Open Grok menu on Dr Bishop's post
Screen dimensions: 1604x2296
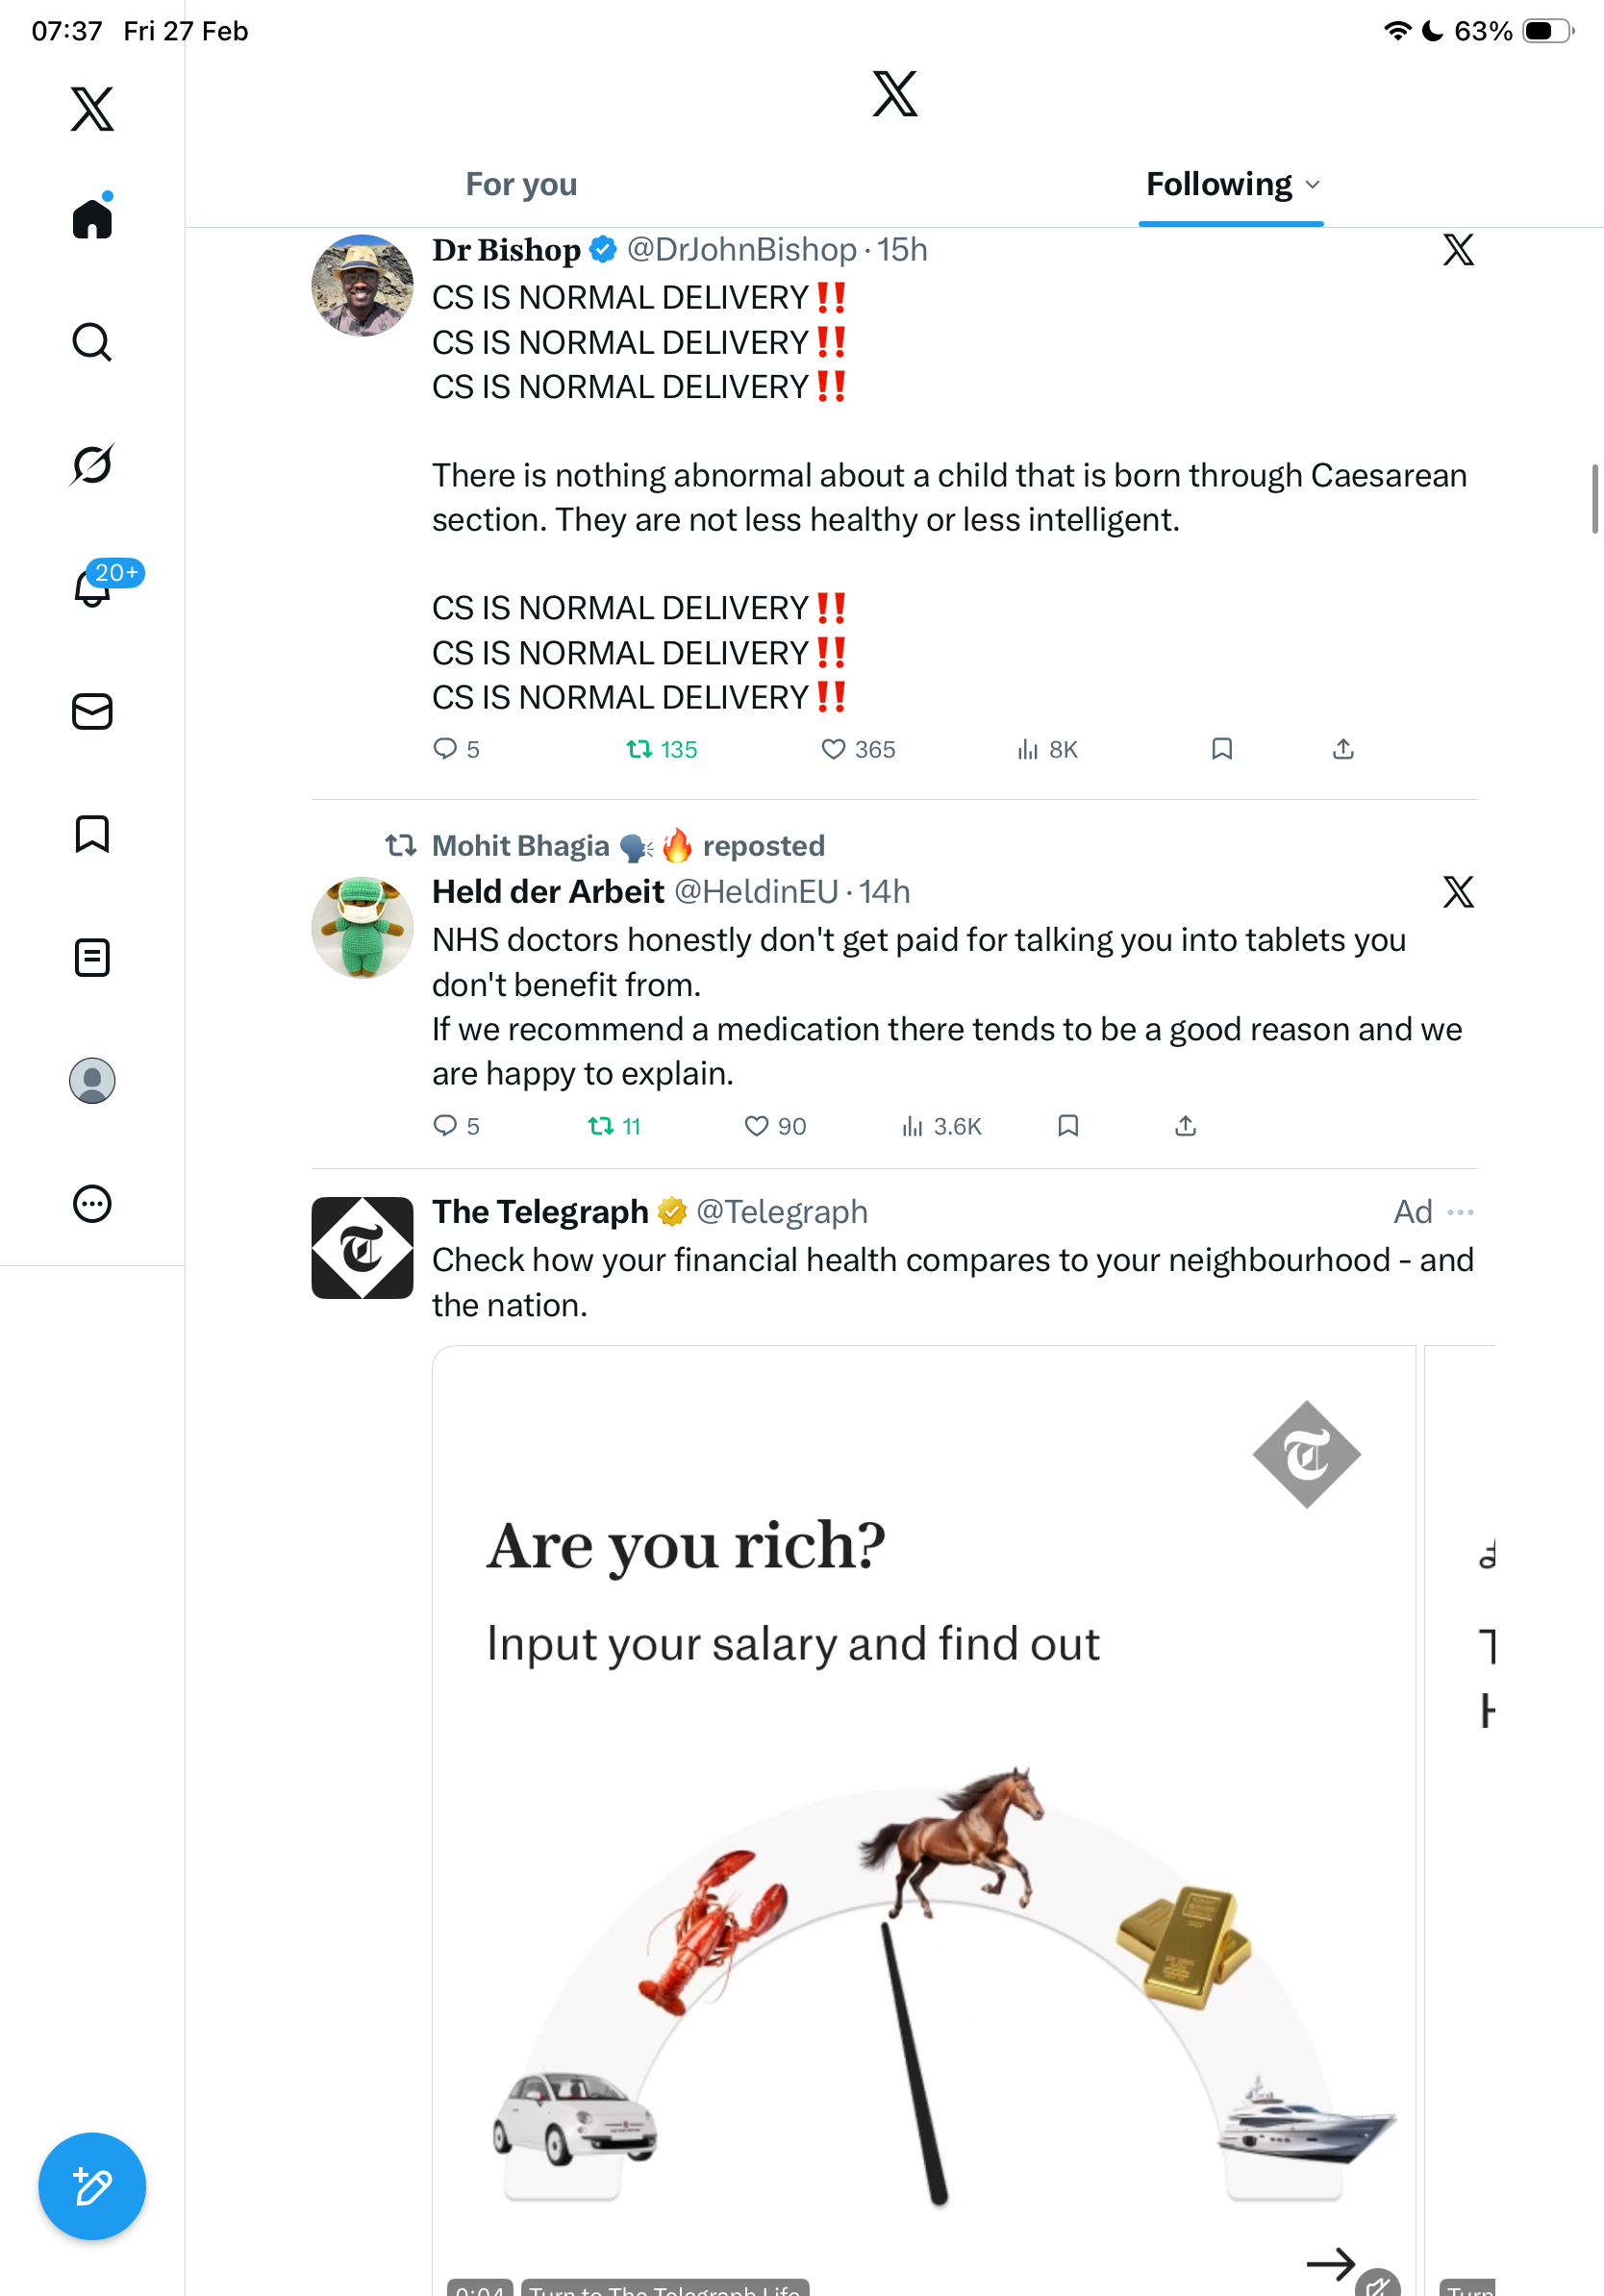click(x=1458, y=250)
